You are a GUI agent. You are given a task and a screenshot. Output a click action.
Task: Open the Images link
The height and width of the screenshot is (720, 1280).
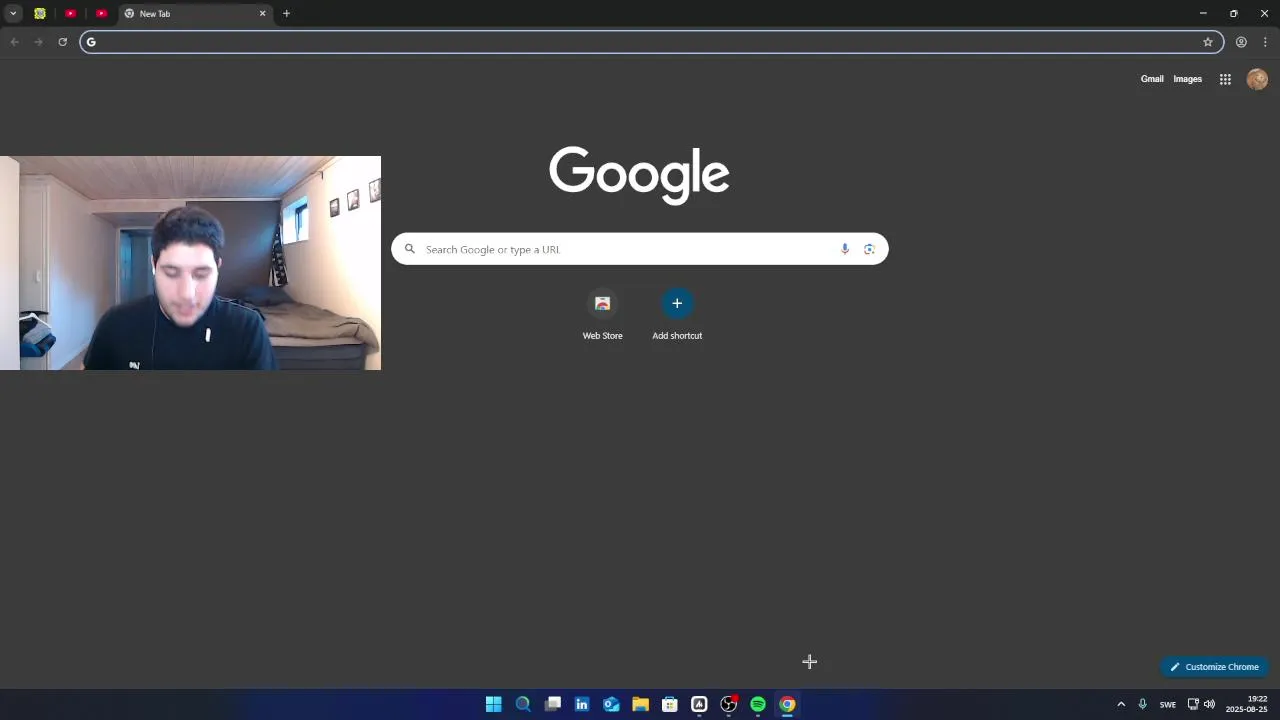point(1188,79)
